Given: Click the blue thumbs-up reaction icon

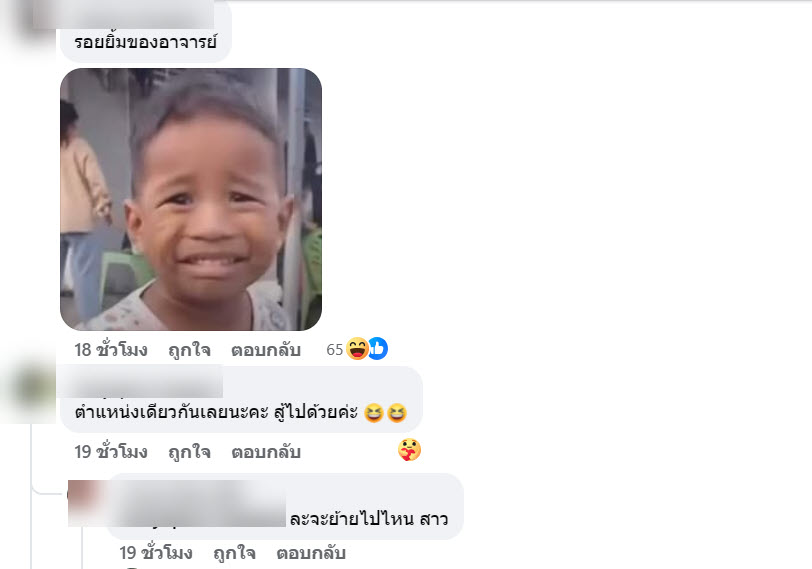Looking at the screenshot, I should coord(379,348).
